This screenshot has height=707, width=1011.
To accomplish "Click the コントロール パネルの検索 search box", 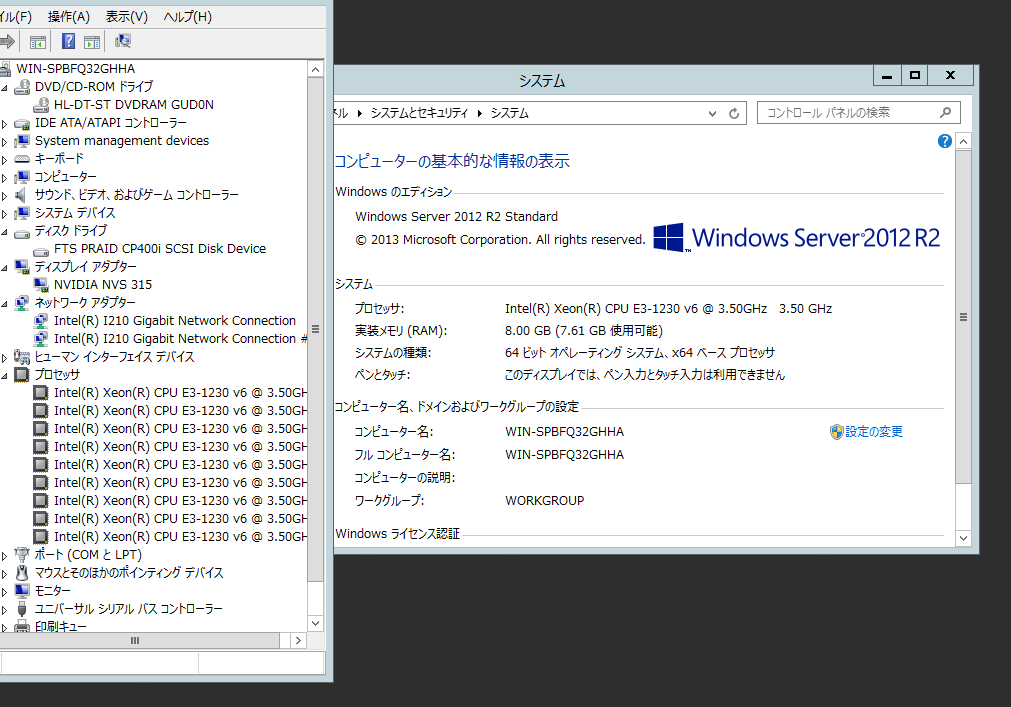I will (859, 113).
